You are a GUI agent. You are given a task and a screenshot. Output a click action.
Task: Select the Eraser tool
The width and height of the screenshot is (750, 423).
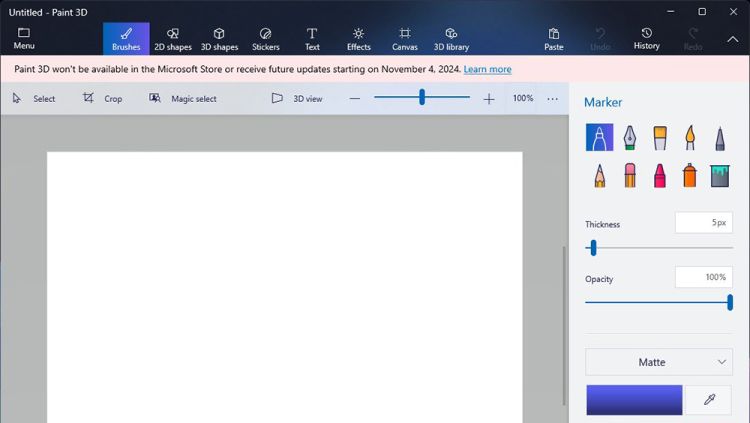click(629, 175)
